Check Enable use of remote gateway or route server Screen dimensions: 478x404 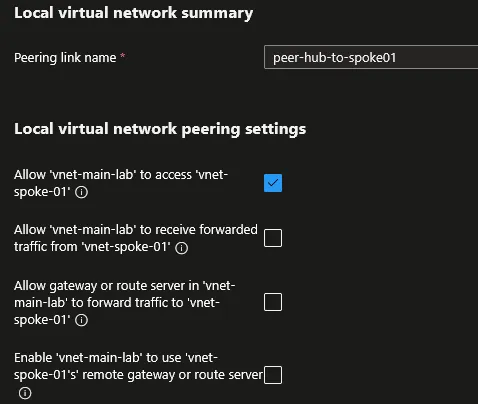coord(273,375)
